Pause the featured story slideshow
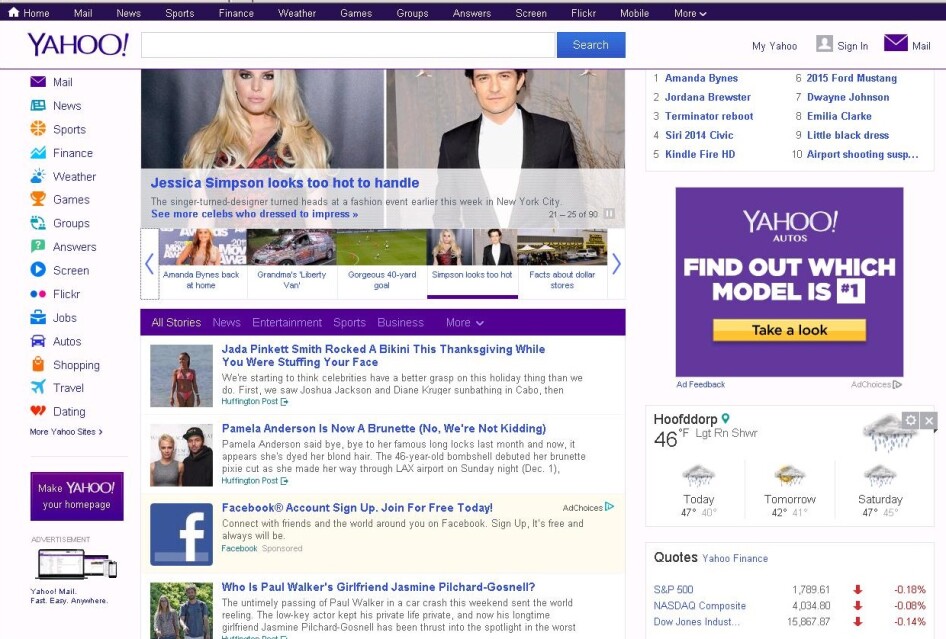946x639 pixels. click(609, 214)
